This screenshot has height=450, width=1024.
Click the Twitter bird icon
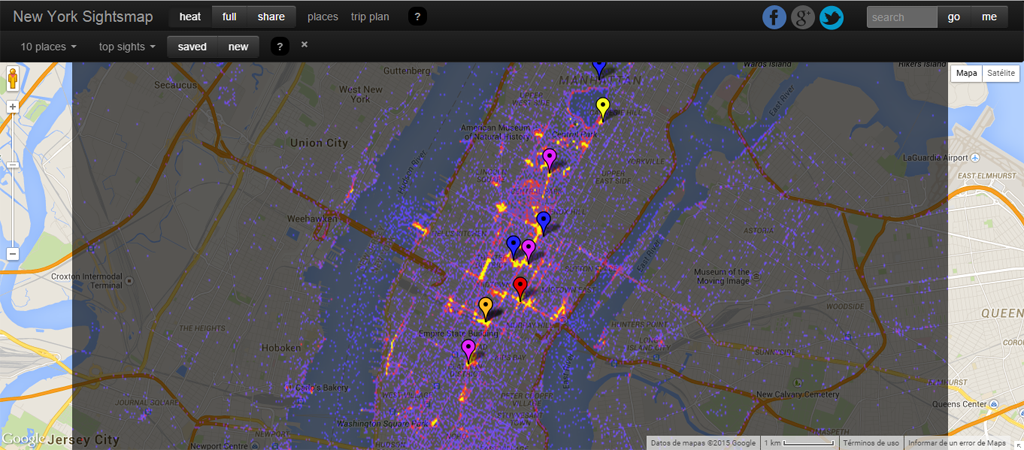(832, 17)
